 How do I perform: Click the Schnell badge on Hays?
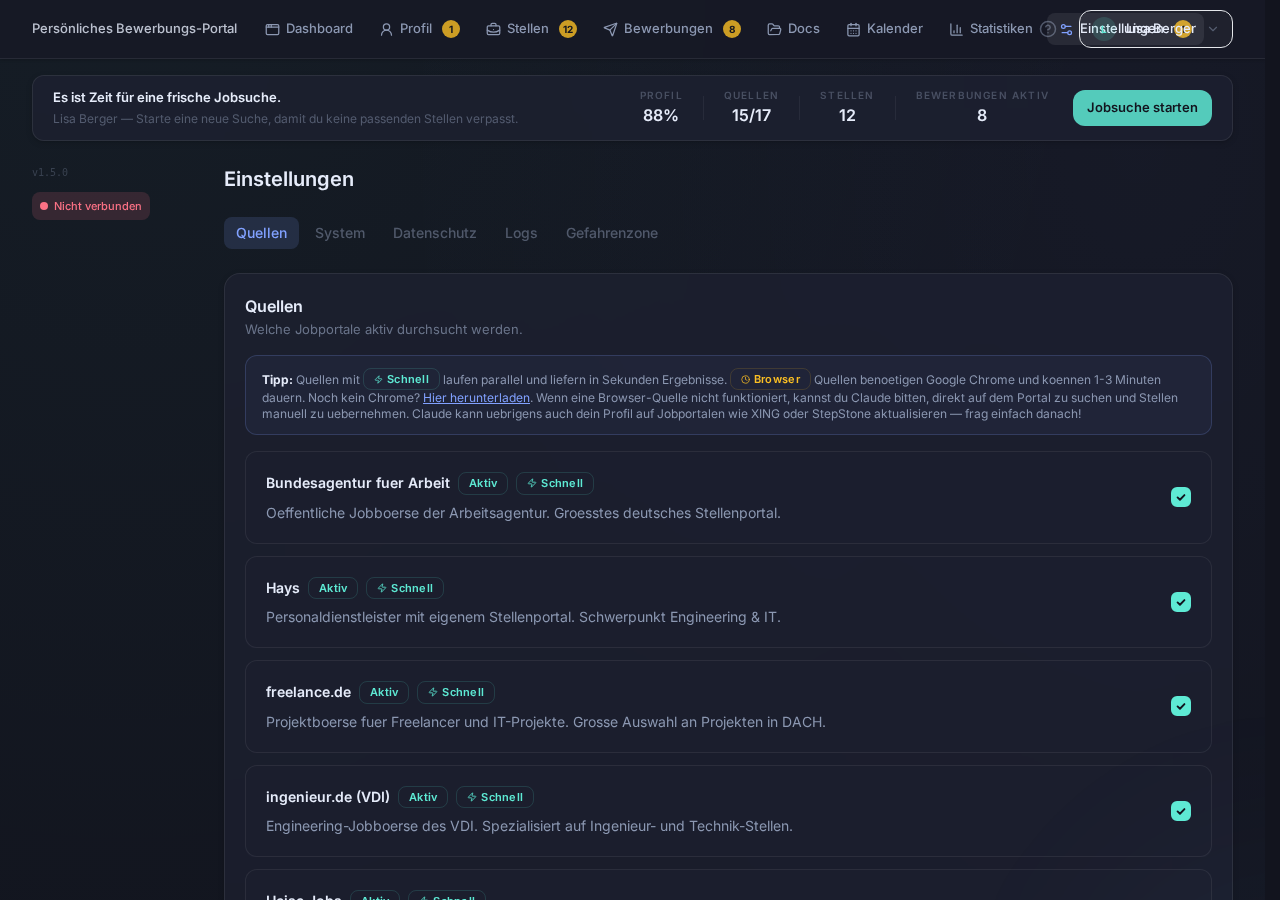(x=405, y=588)
